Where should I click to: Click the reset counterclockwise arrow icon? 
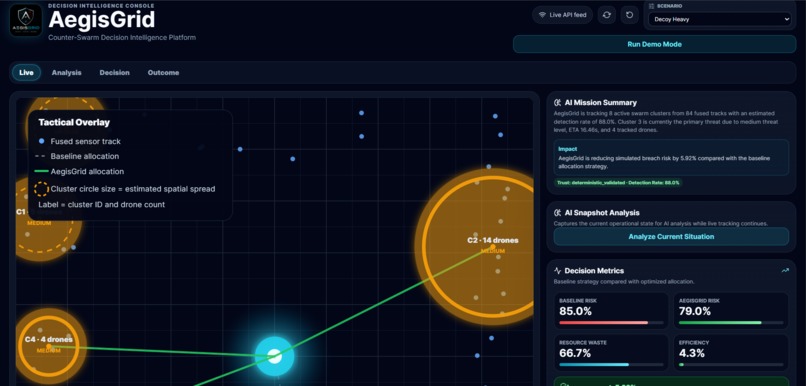click(630, 15)
